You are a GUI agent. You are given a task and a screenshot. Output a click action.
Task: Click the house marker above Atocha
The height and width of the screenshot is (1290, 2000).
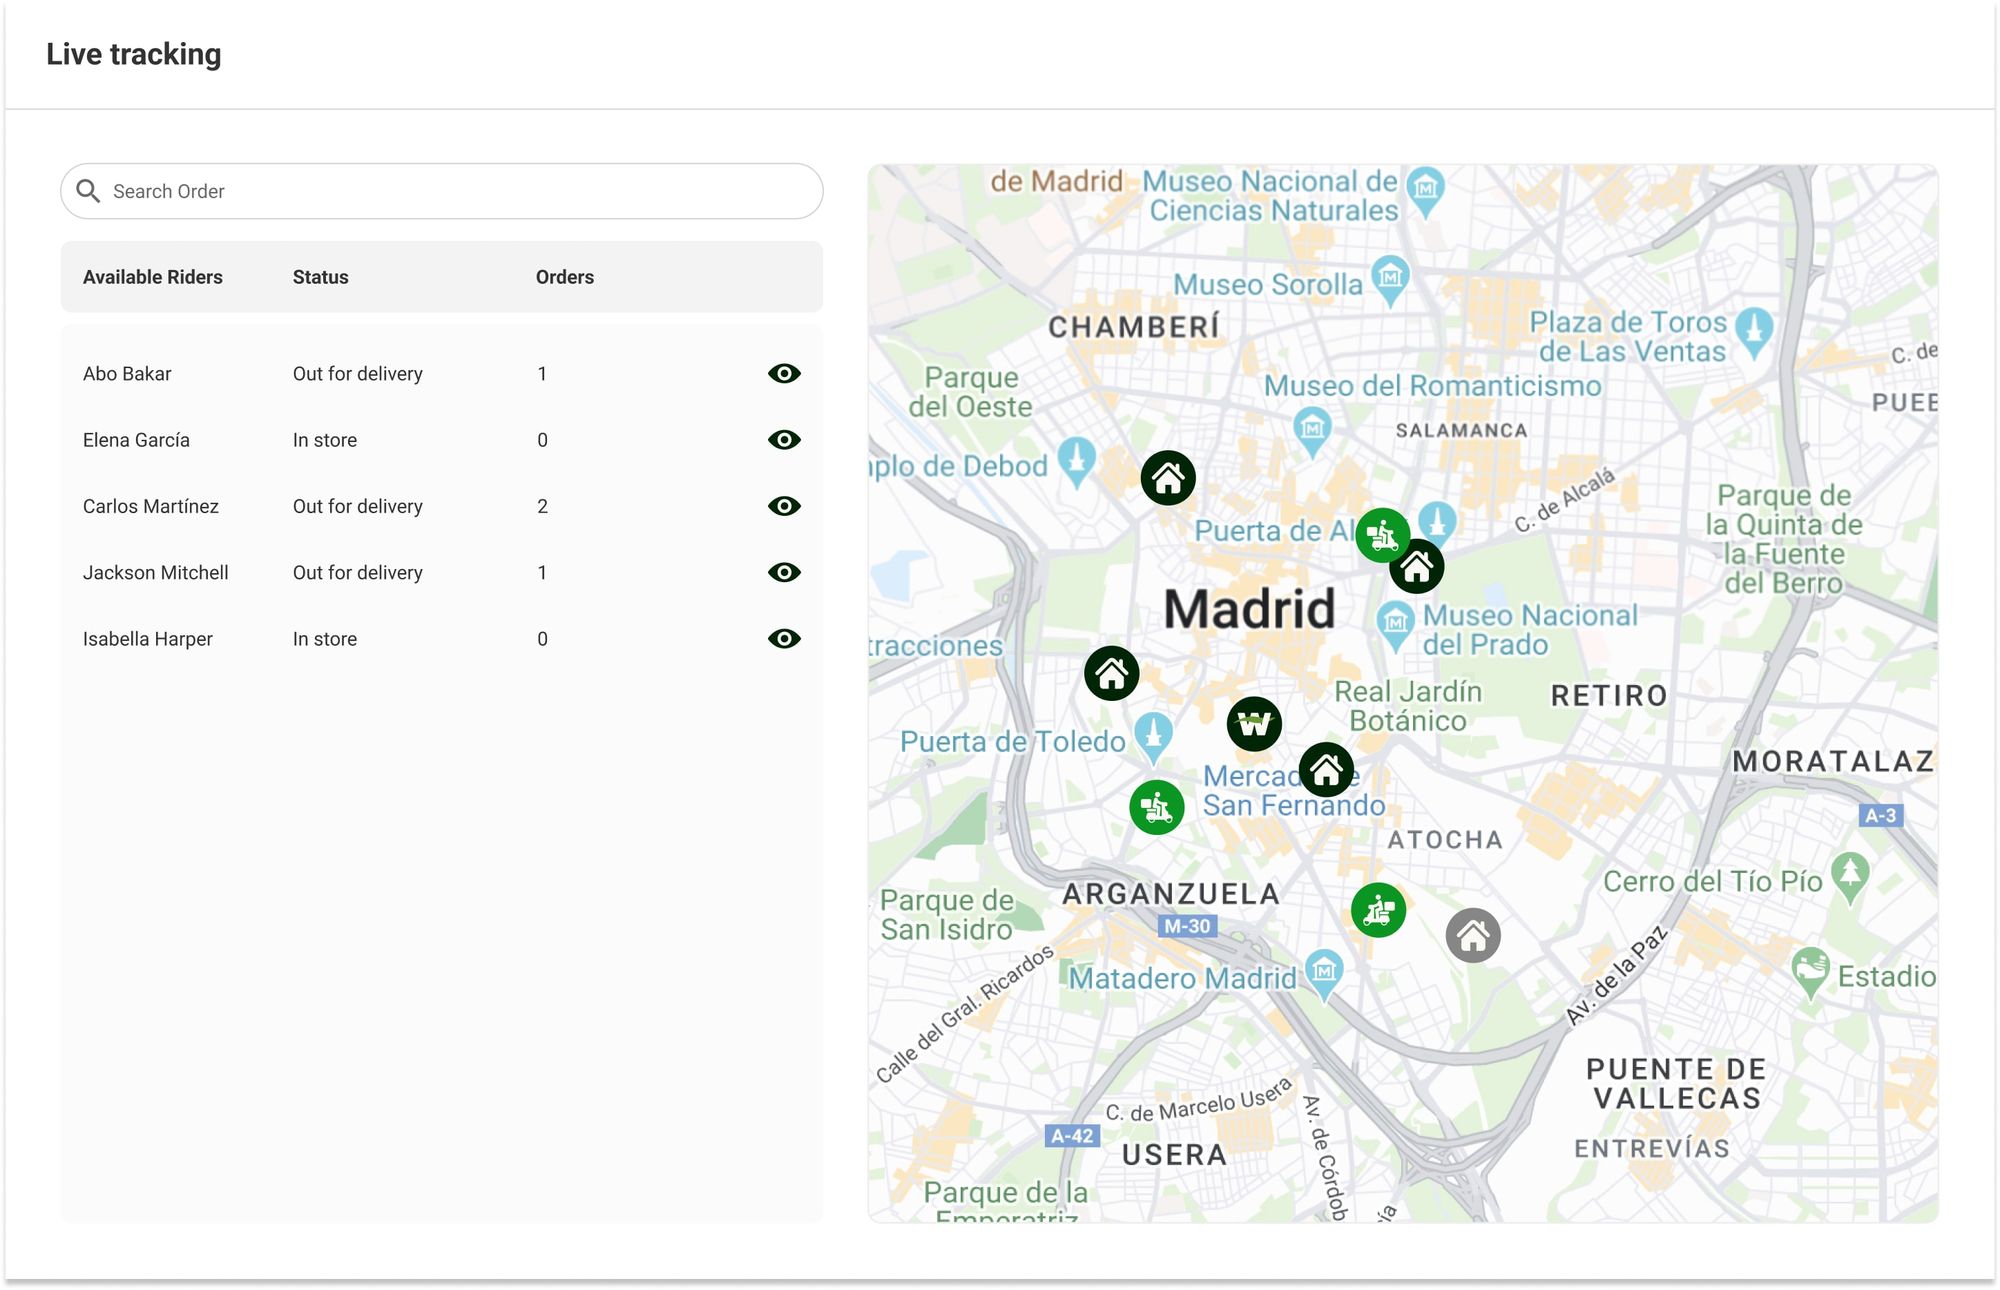pyautogui.click(x=1327, y=770)
